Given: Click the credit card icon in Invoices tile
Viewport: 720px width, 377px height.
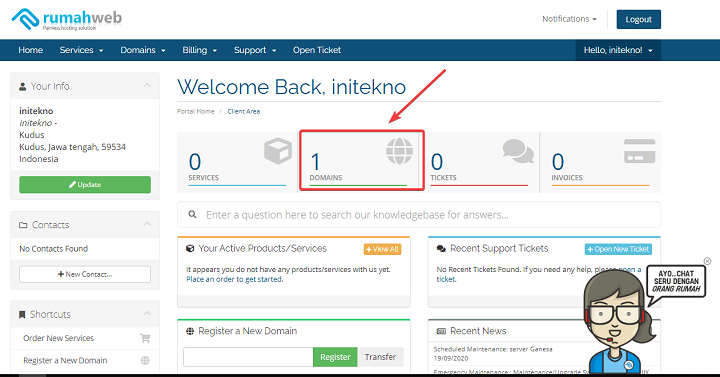Looking at the screenshot, I should (640, 151).
